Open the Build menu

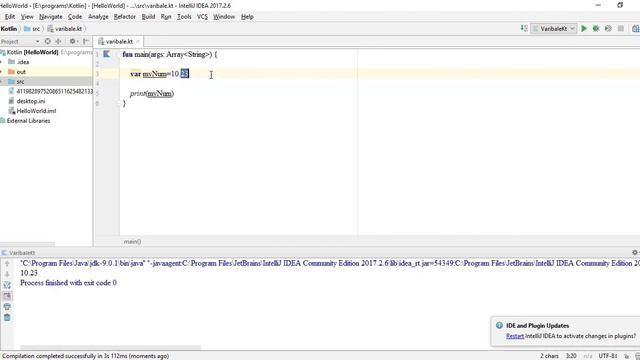[148, 17]
